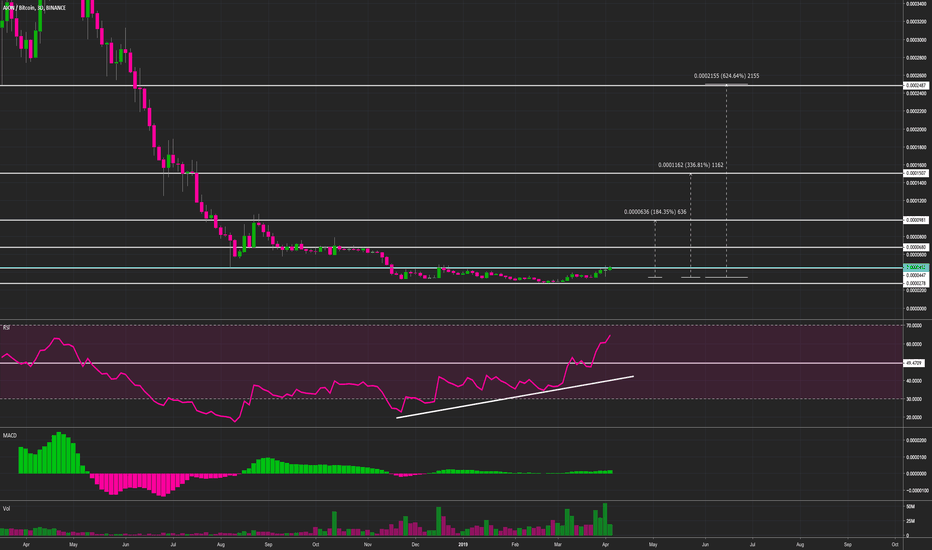
Task: Click the 20.0000 RSI axis value
Action: pyautogui.click(x=914, y=418)
